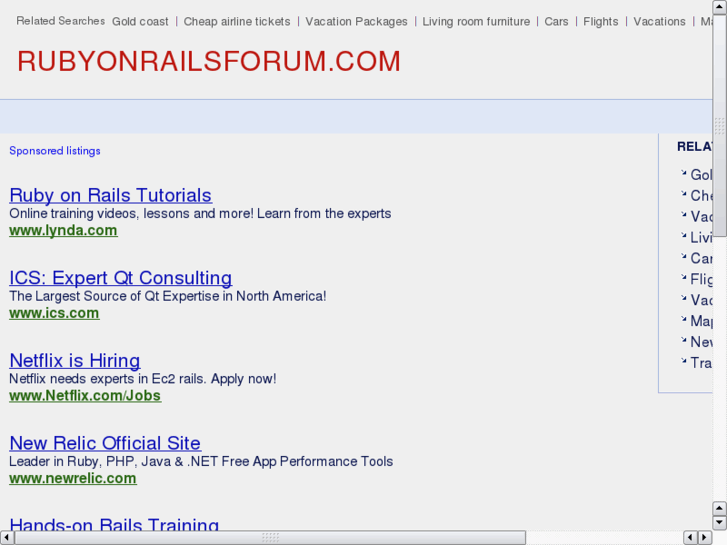Open the Gold coast related search link
The height and width of the screenshot is (545, 727).
pyautogui.click(x=140, y=22)
